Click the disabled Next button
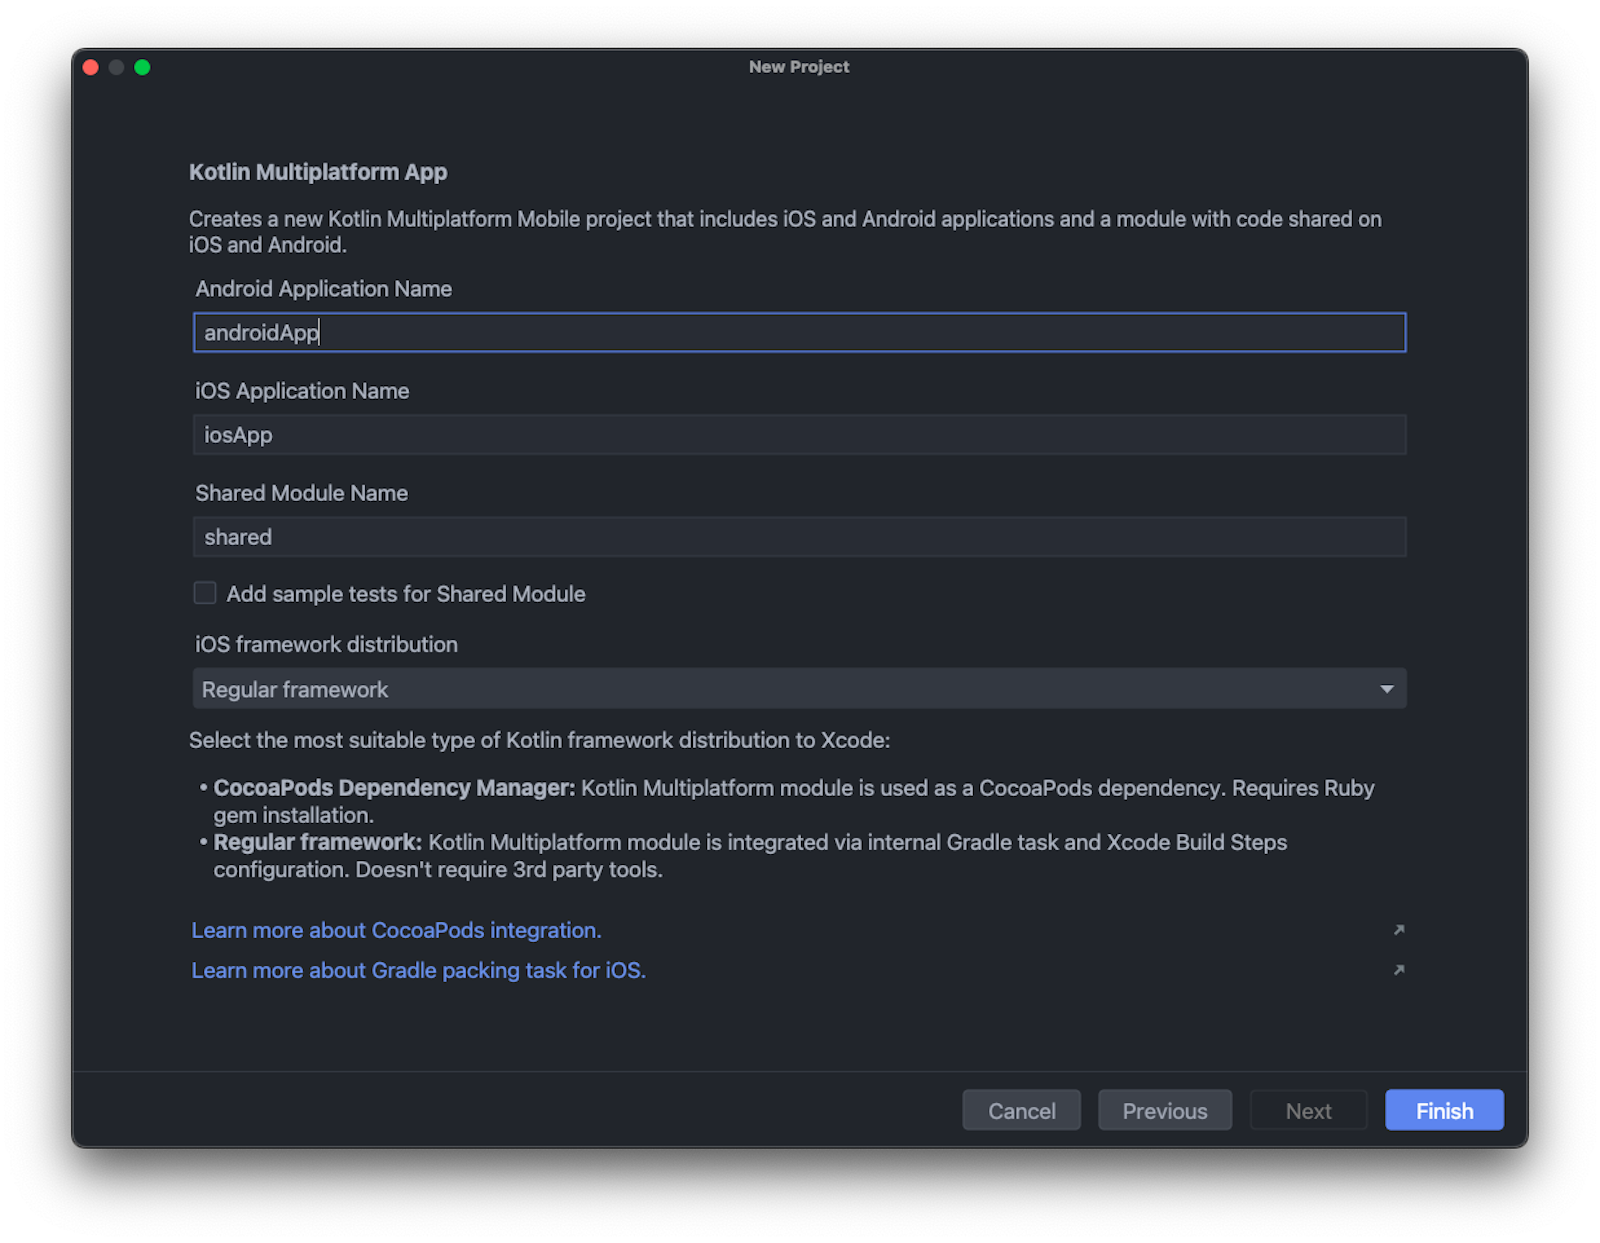Viewport: 1600px width, 1243px height. click(x=1308, y=1110)
